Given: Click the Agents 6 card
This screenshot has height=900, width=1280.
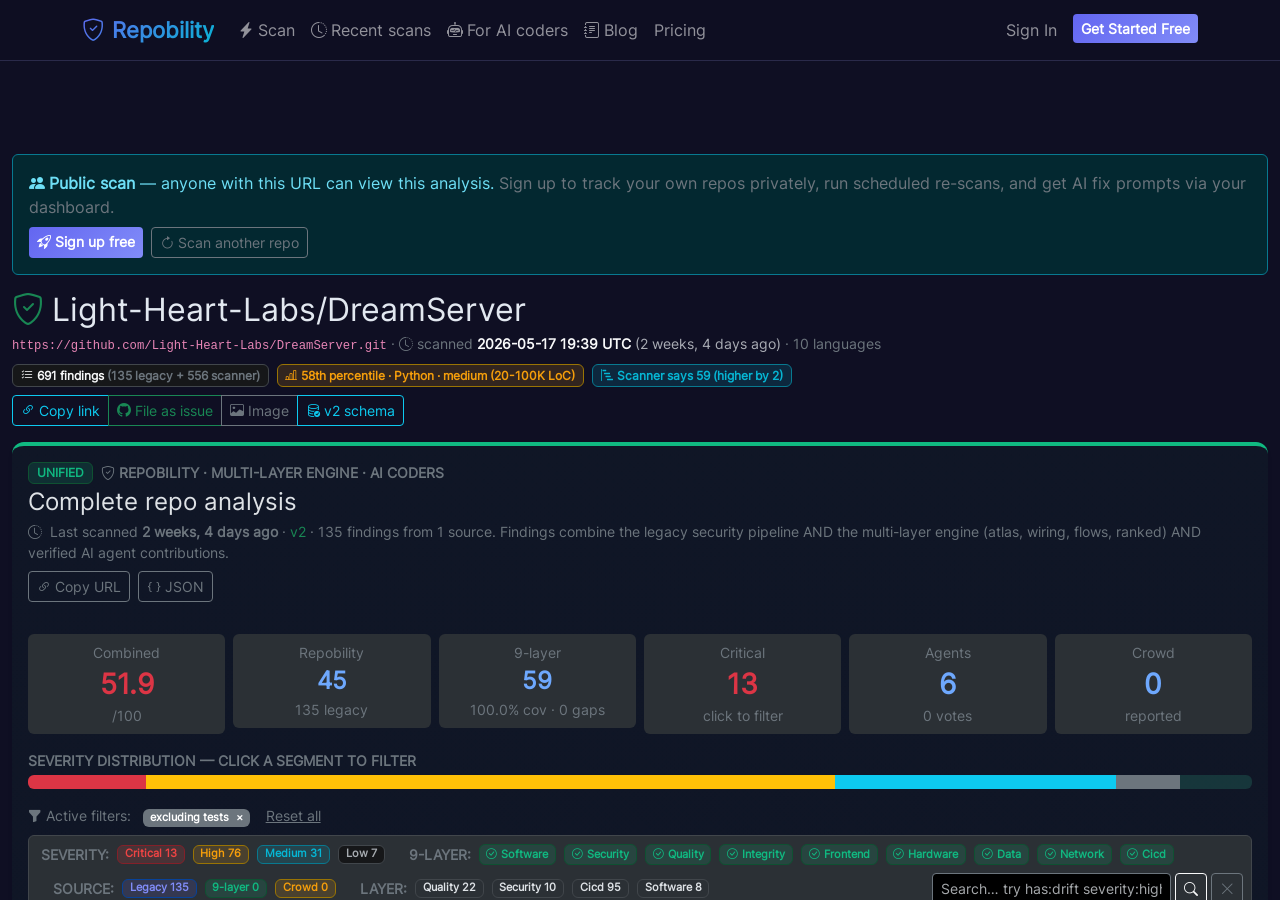Looking at the screenshot, I should 948,684.
